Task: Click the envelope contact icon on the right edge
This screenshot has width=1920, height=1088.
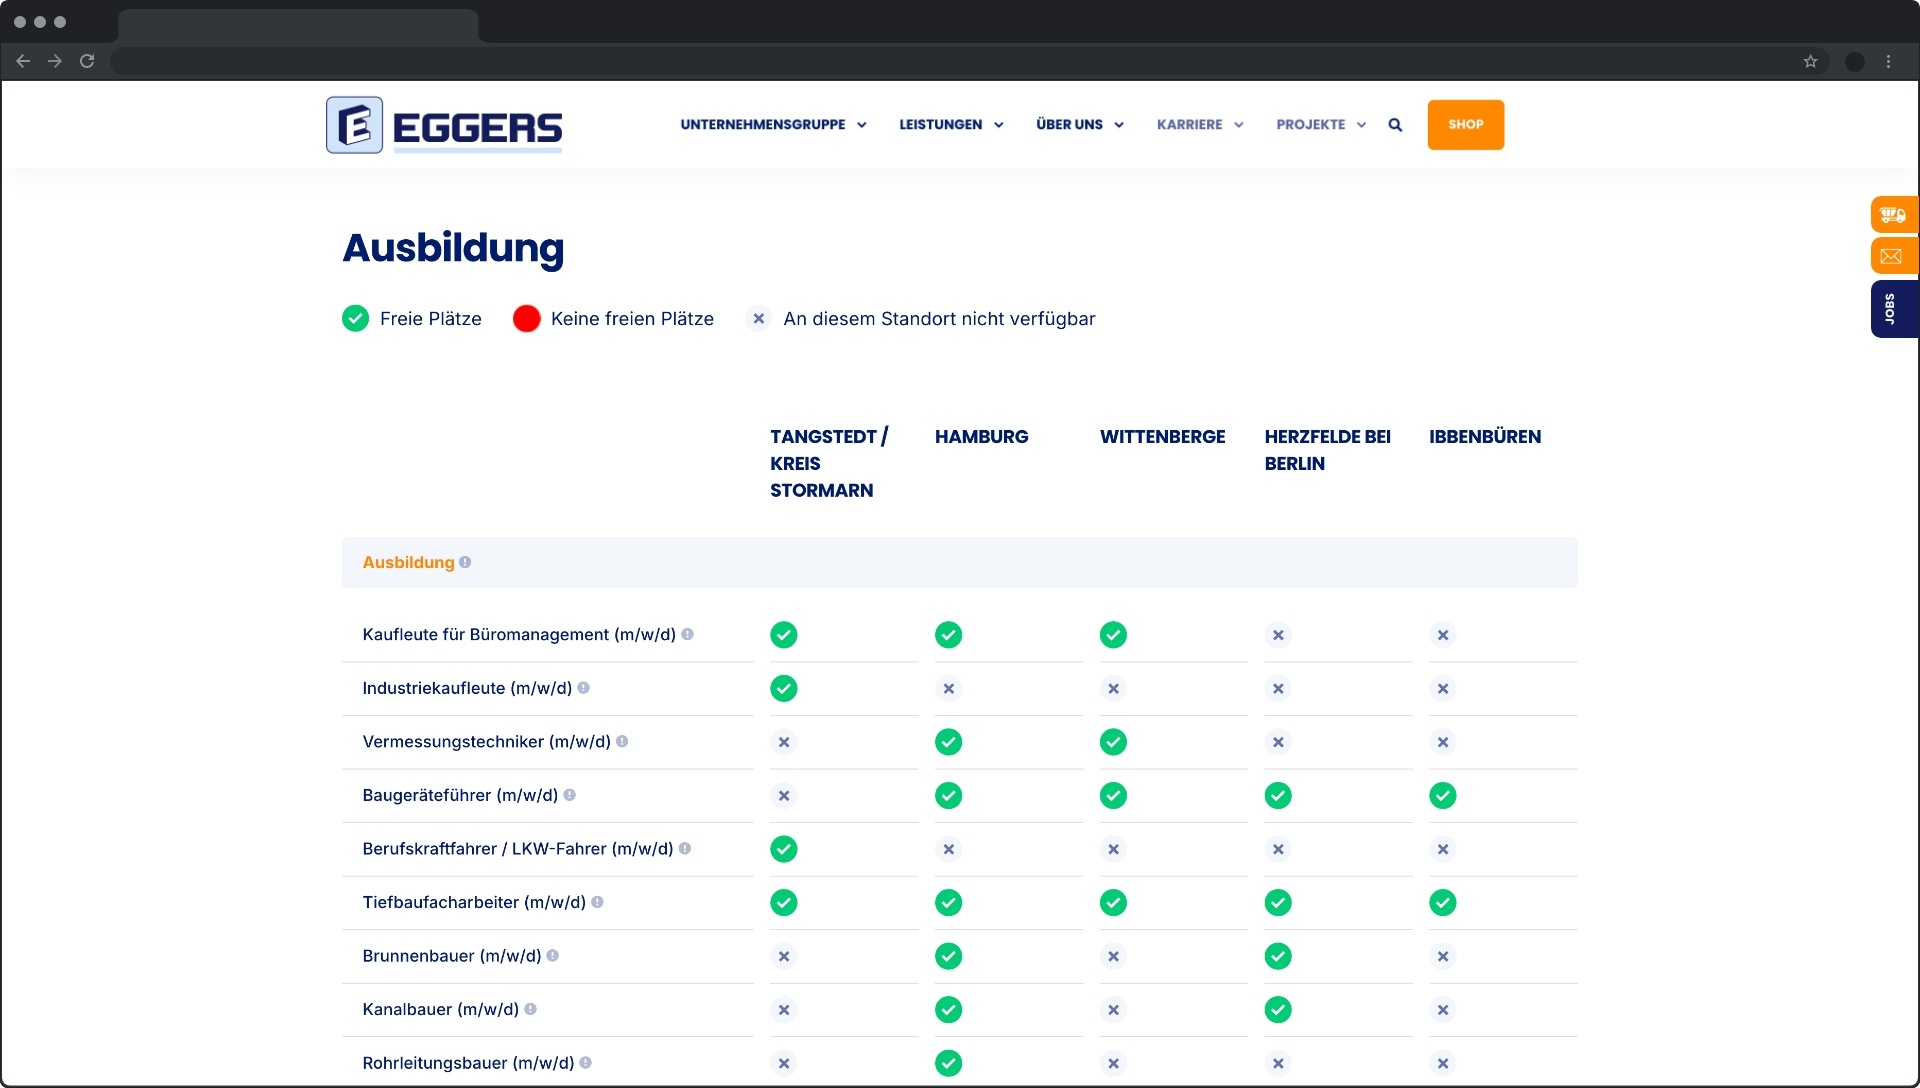Action: pyautogui.click(x=1893, y=255)
